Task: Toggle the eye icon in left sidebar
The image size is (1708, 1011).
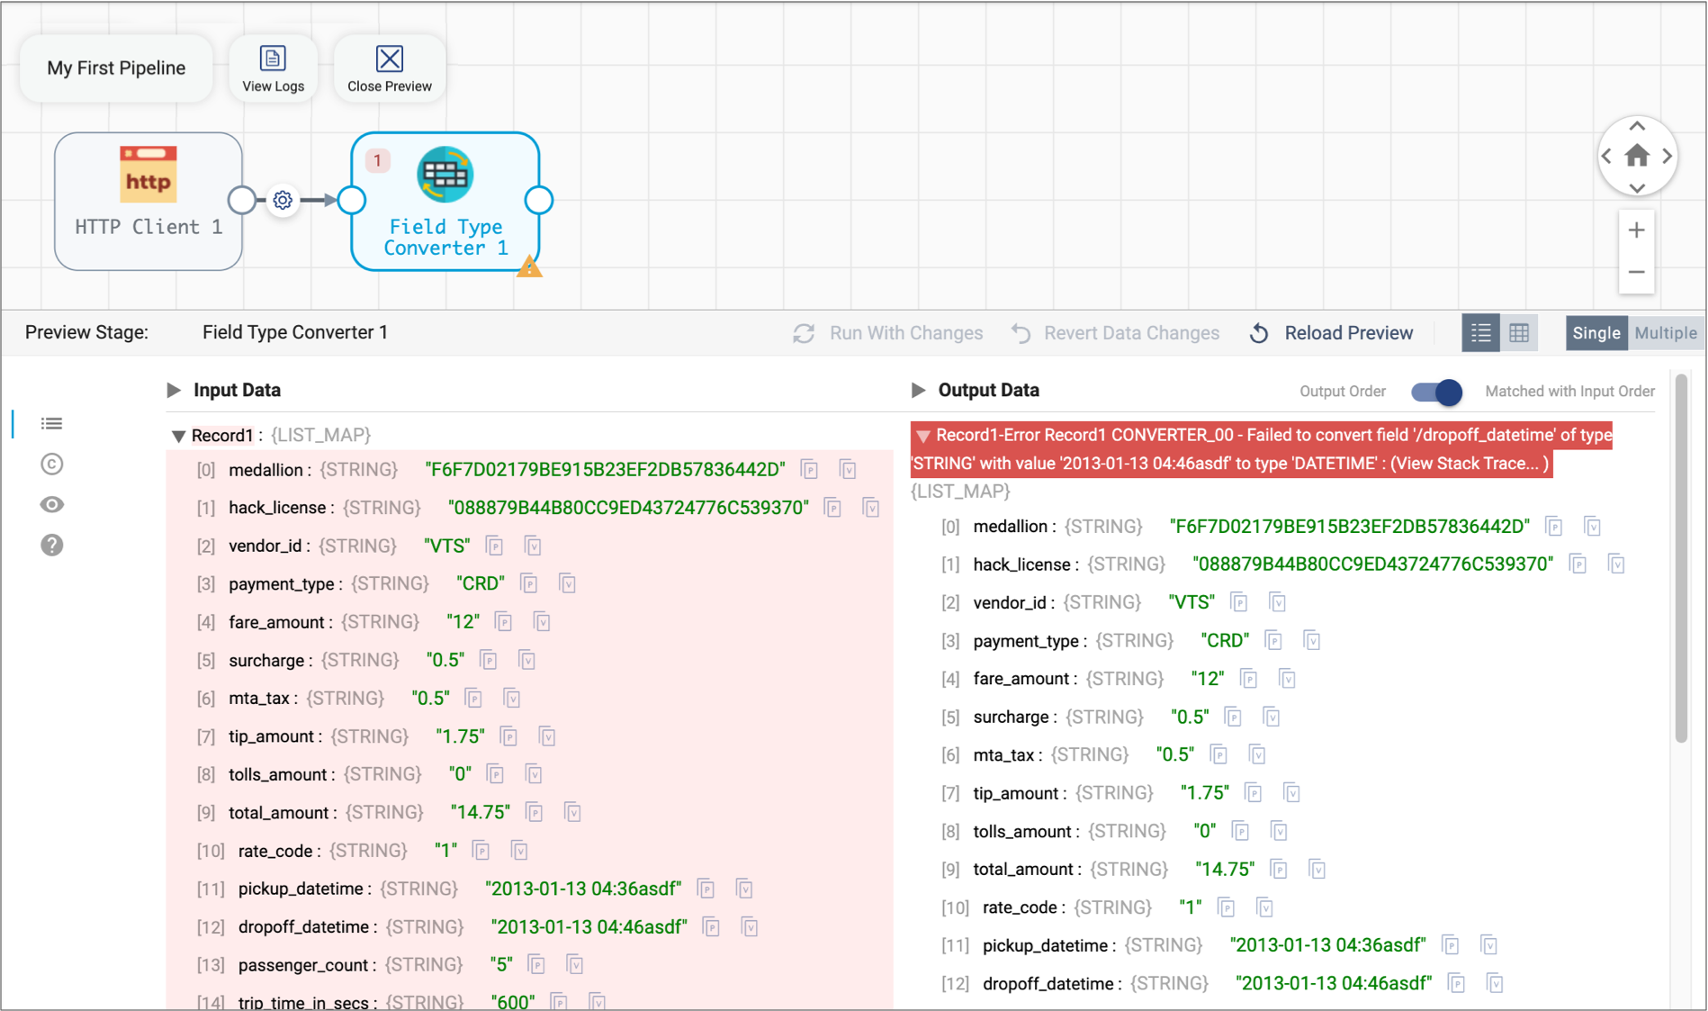Action: coord(52,505)
